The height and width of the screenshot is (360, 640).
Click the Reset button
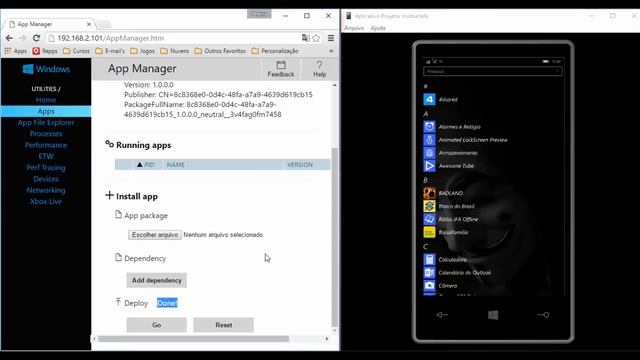coord(223,325)
